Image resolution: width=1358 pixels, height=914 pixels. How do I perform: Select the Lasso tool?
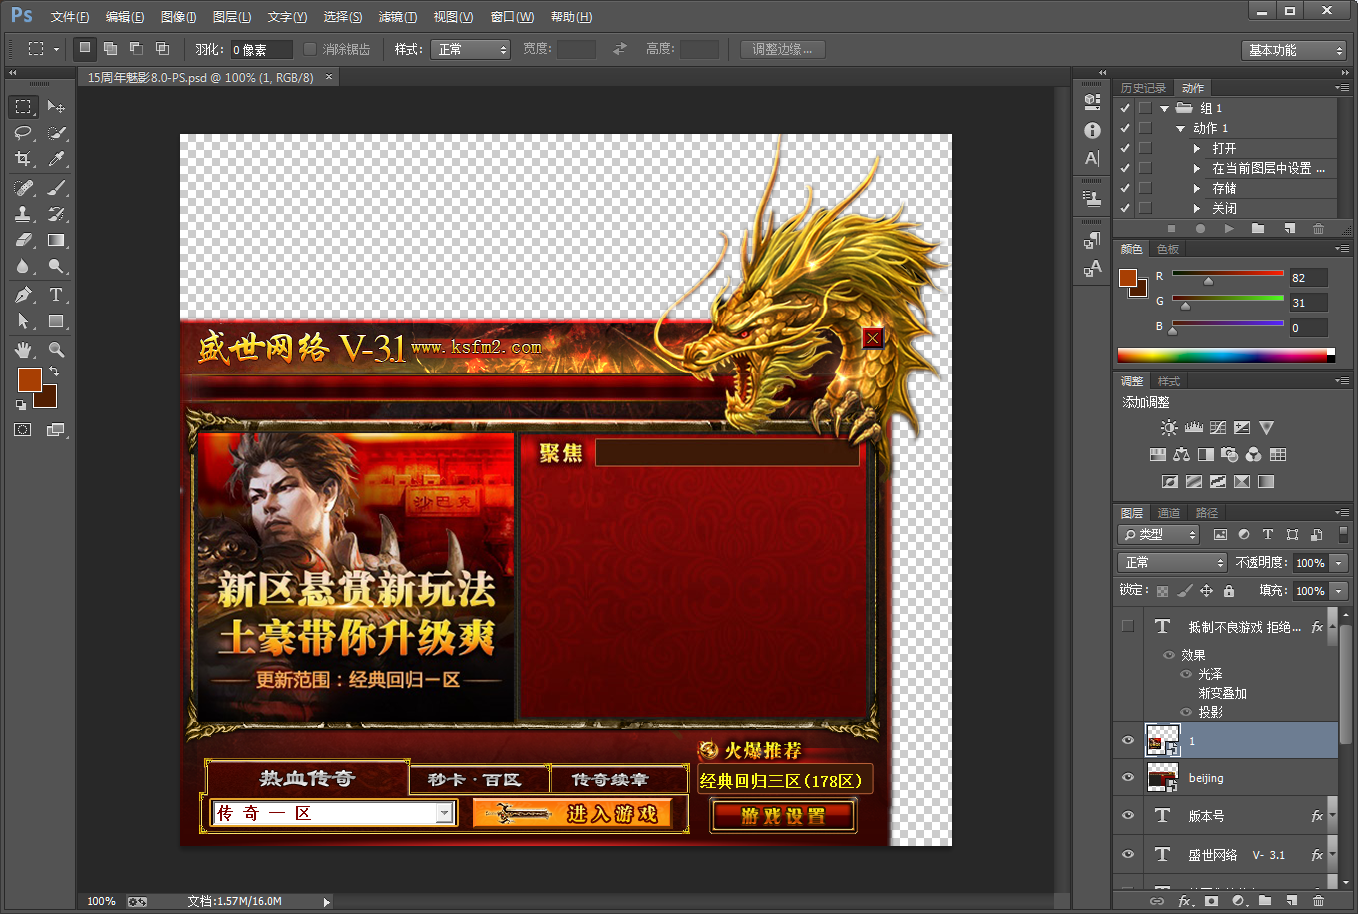pos(23,133)
